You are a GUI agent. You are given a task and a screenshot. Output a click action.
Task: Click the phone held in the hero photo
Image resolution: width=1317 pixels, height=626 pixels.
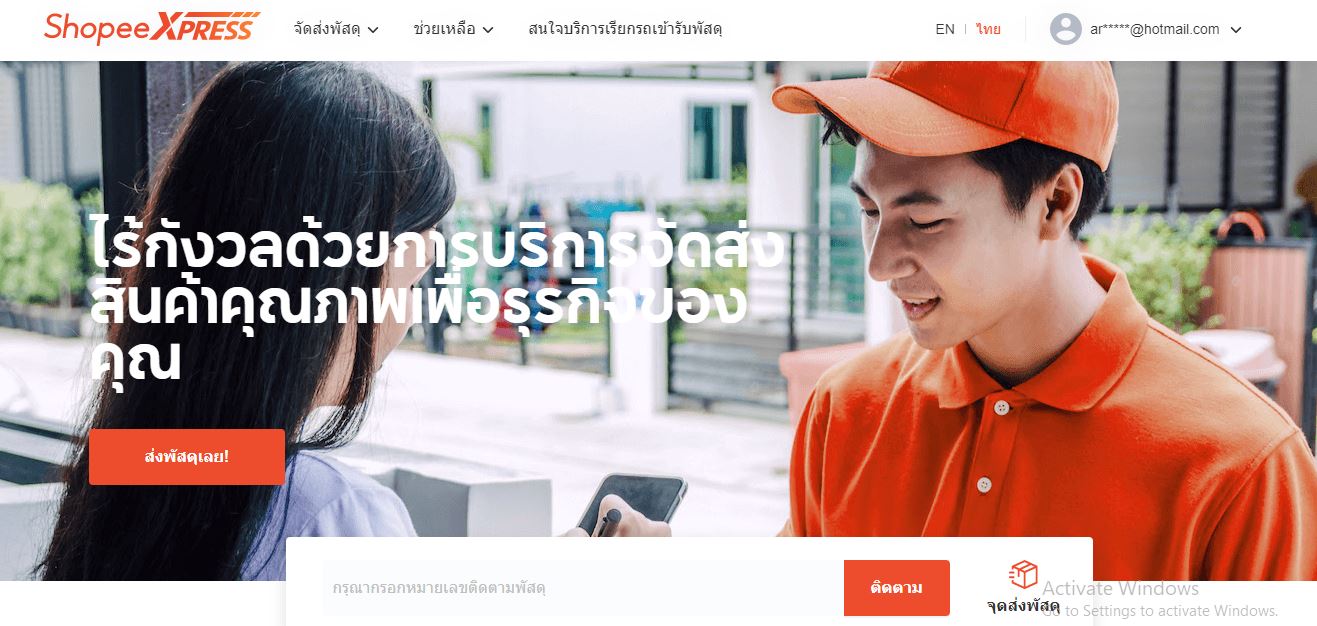click(632, 505)
